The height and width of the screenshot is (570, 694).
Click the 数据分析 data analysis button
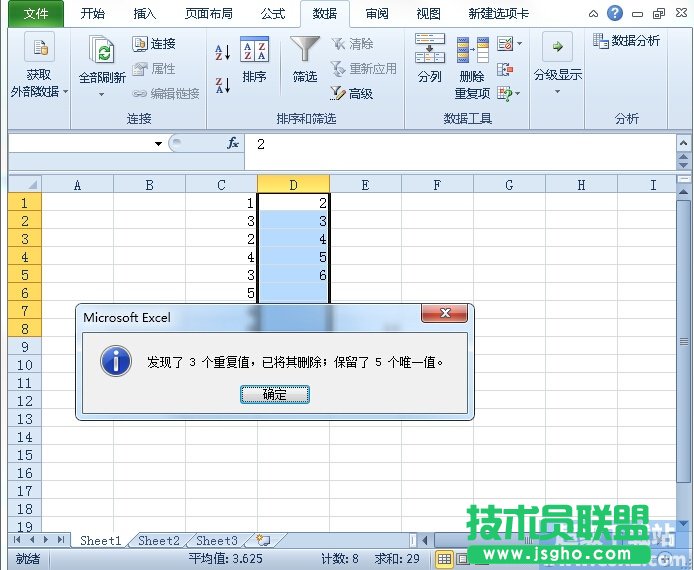point(627,41)
